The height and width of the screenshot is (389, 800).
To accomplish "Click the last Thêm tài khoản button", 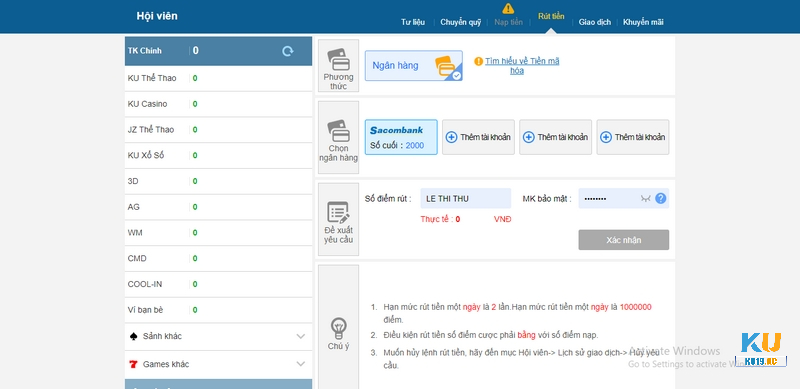I will coord(633,137).
